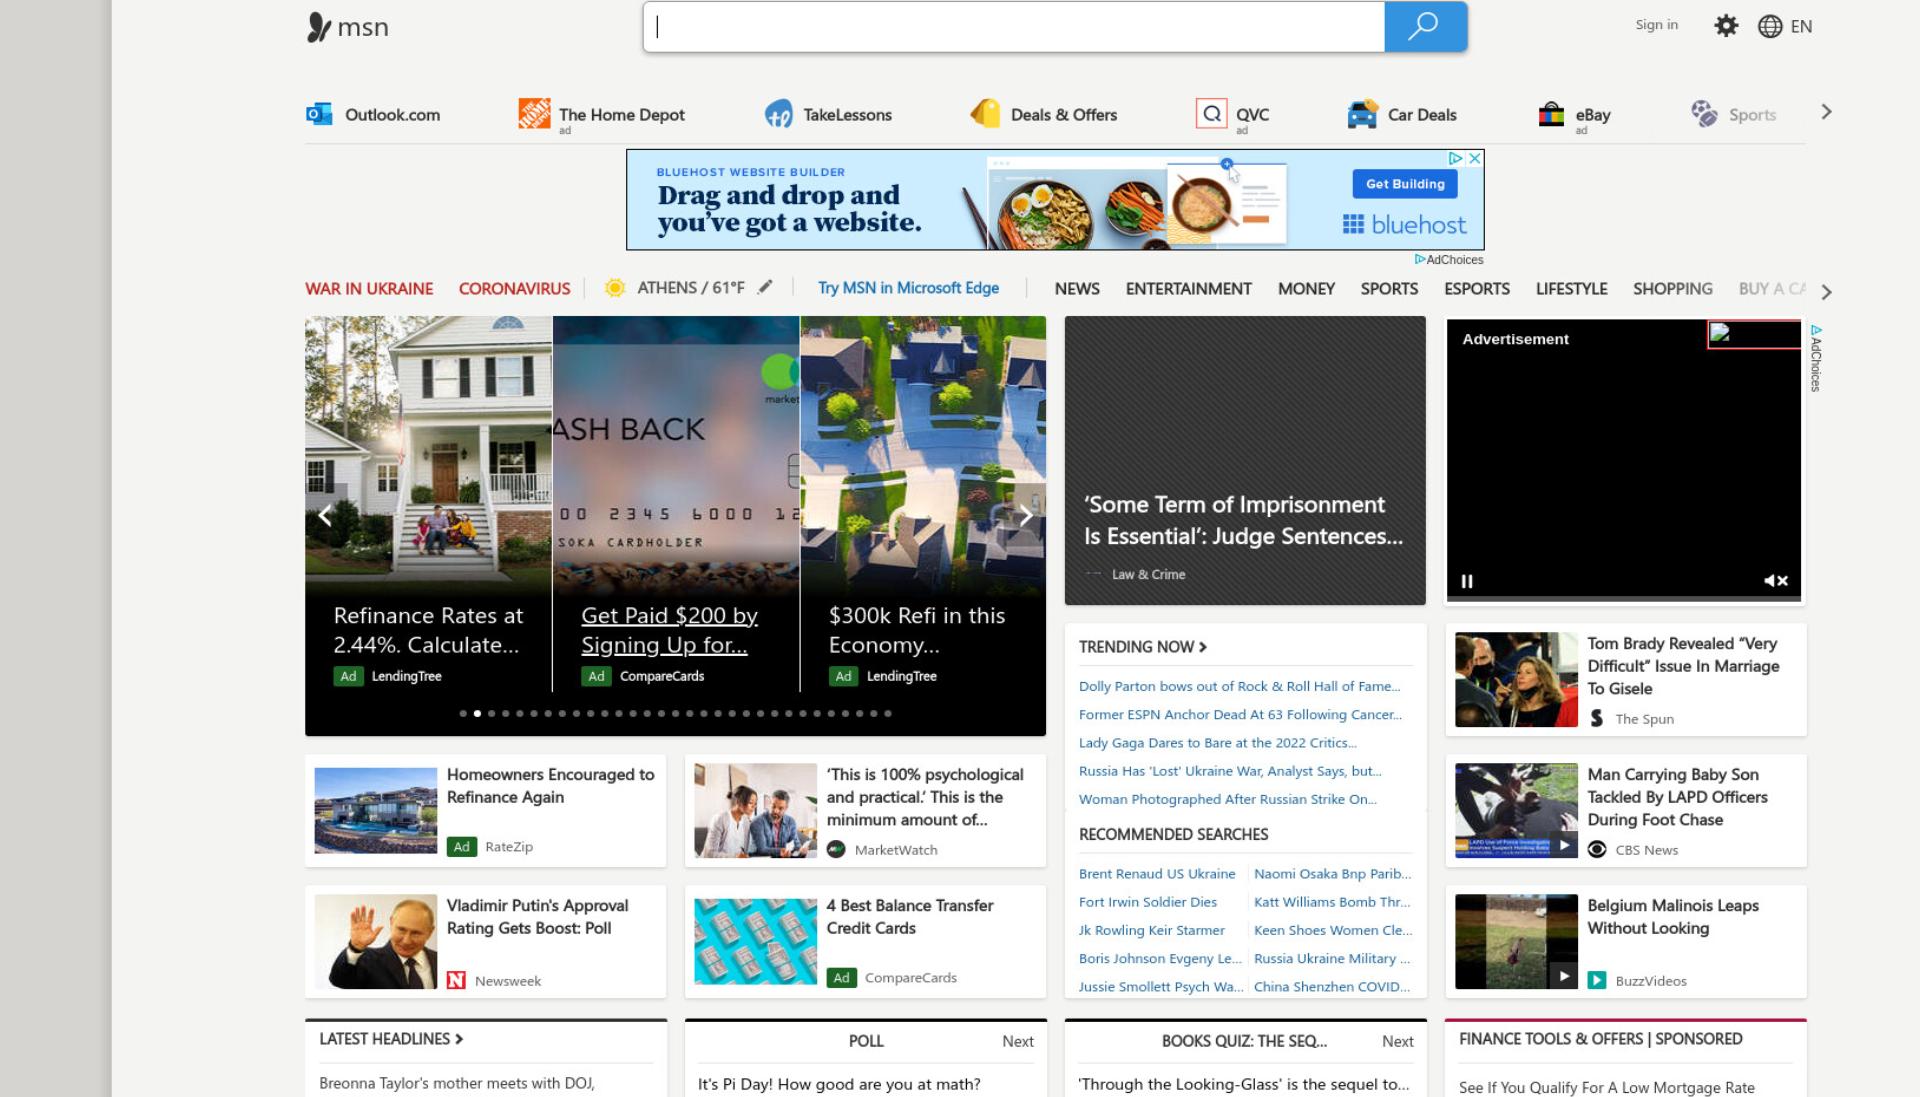Open the settings gear icon
The image size is (1920, 1097).
pyautogui.click(x=1726, y=26)
